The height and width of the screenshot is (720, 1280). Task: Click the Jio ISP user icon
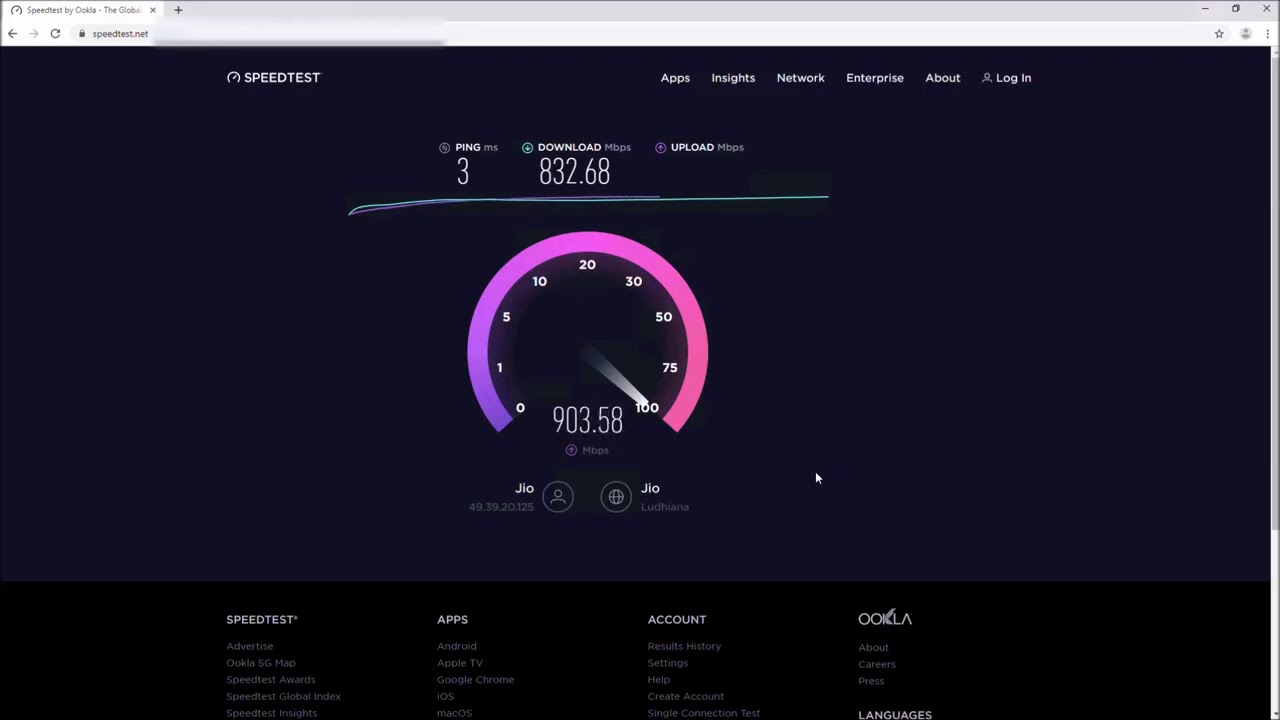[558, 496]
